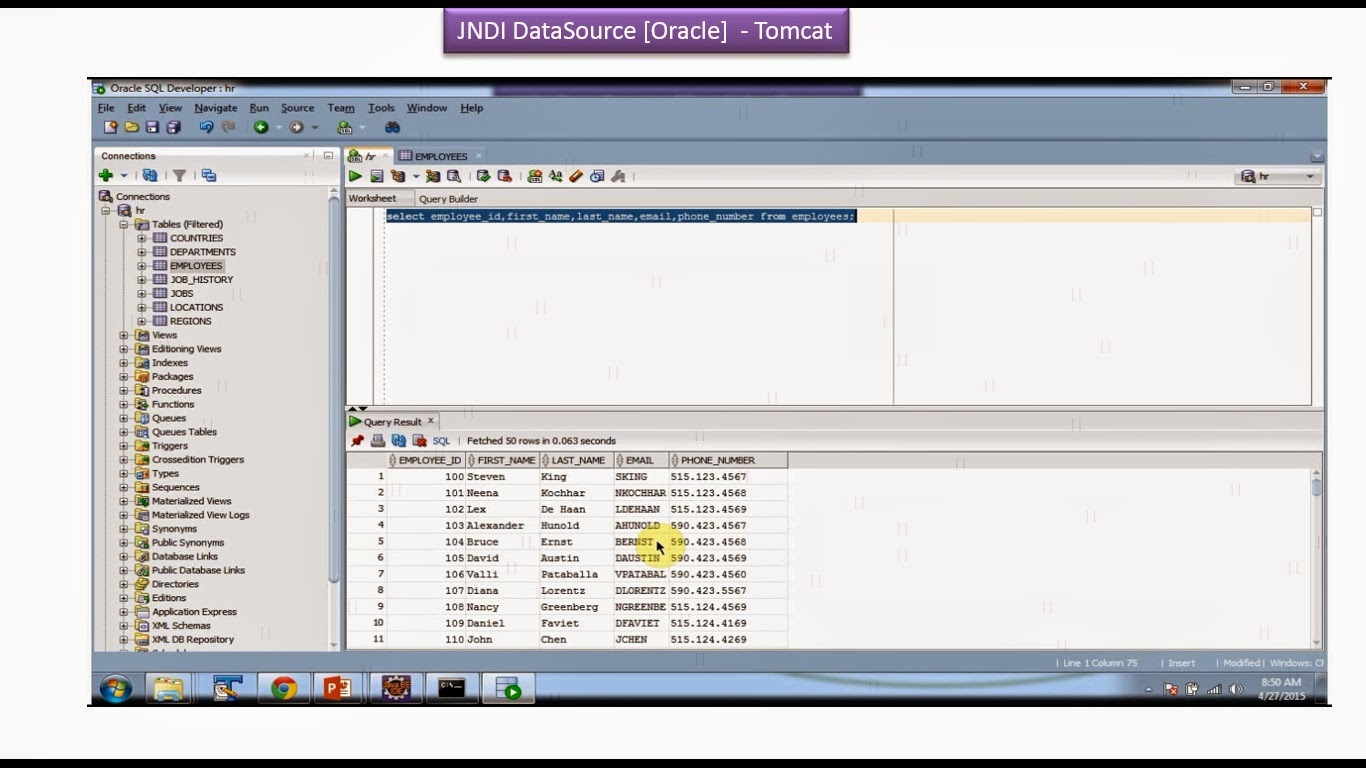Image resolution: width=1366 pixels, height=768 pixels.
Task: Select the Query Result tab
Action: pyautogui.click(x=392, y=422)
